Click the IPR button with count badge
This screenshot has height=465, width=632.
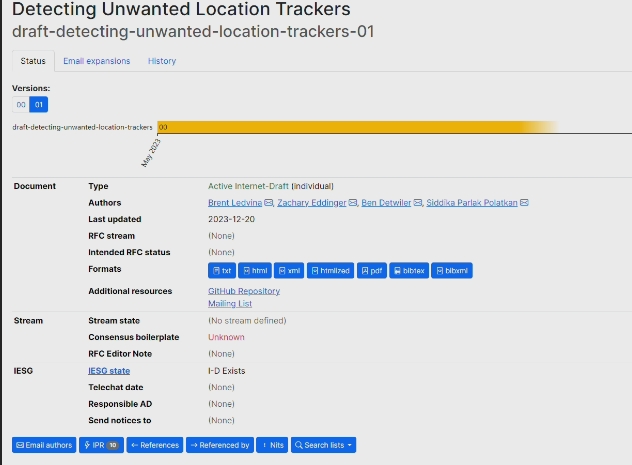(x=102, y=445)
